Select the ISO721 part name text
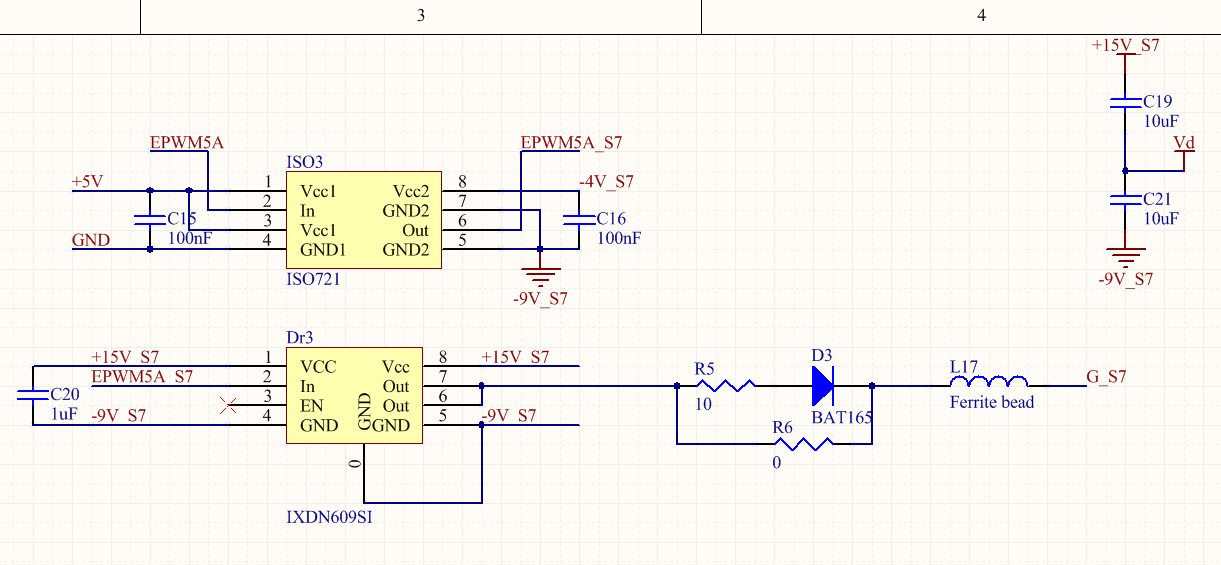Image resolution: width=1221 pixels, height=565 pixels. pyautogui.click(x=313, y=279)
